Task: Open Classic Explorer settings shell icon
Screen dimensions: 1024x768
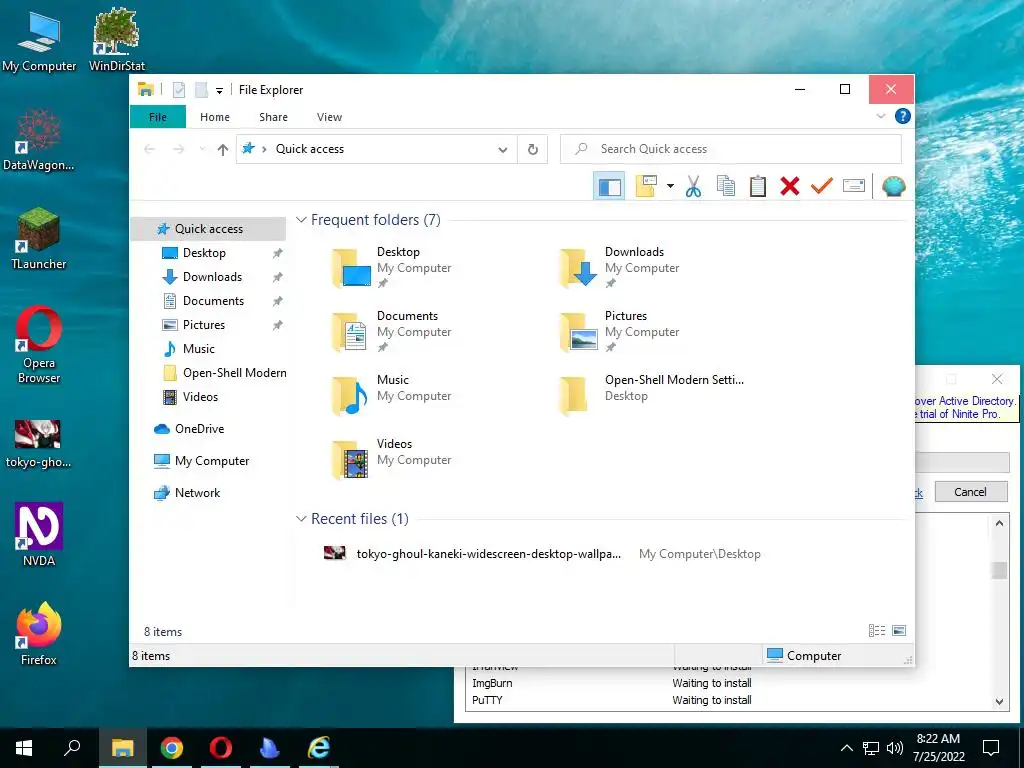Action: pyautogui.click(x=893, y=187)
